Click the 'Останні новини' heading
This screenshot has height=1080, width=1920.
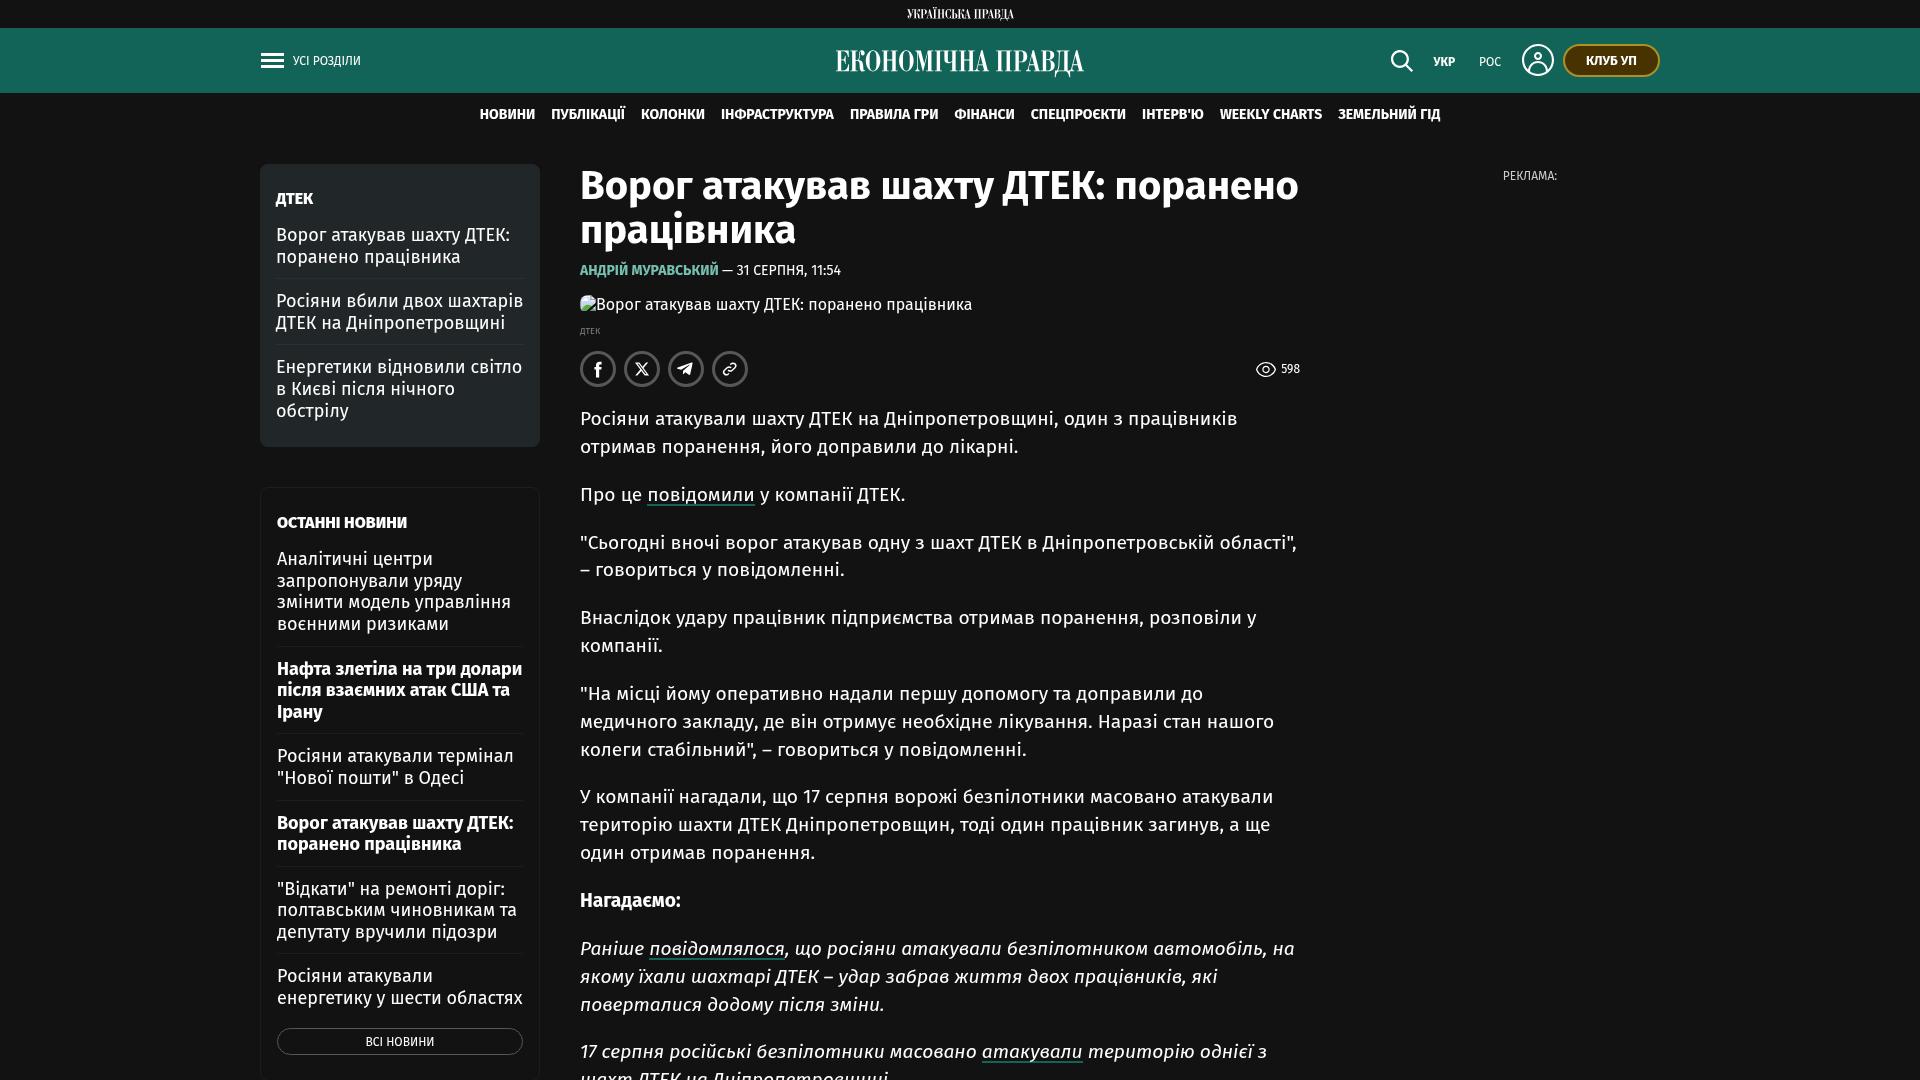pyautogui.click(x=342, y=523)
